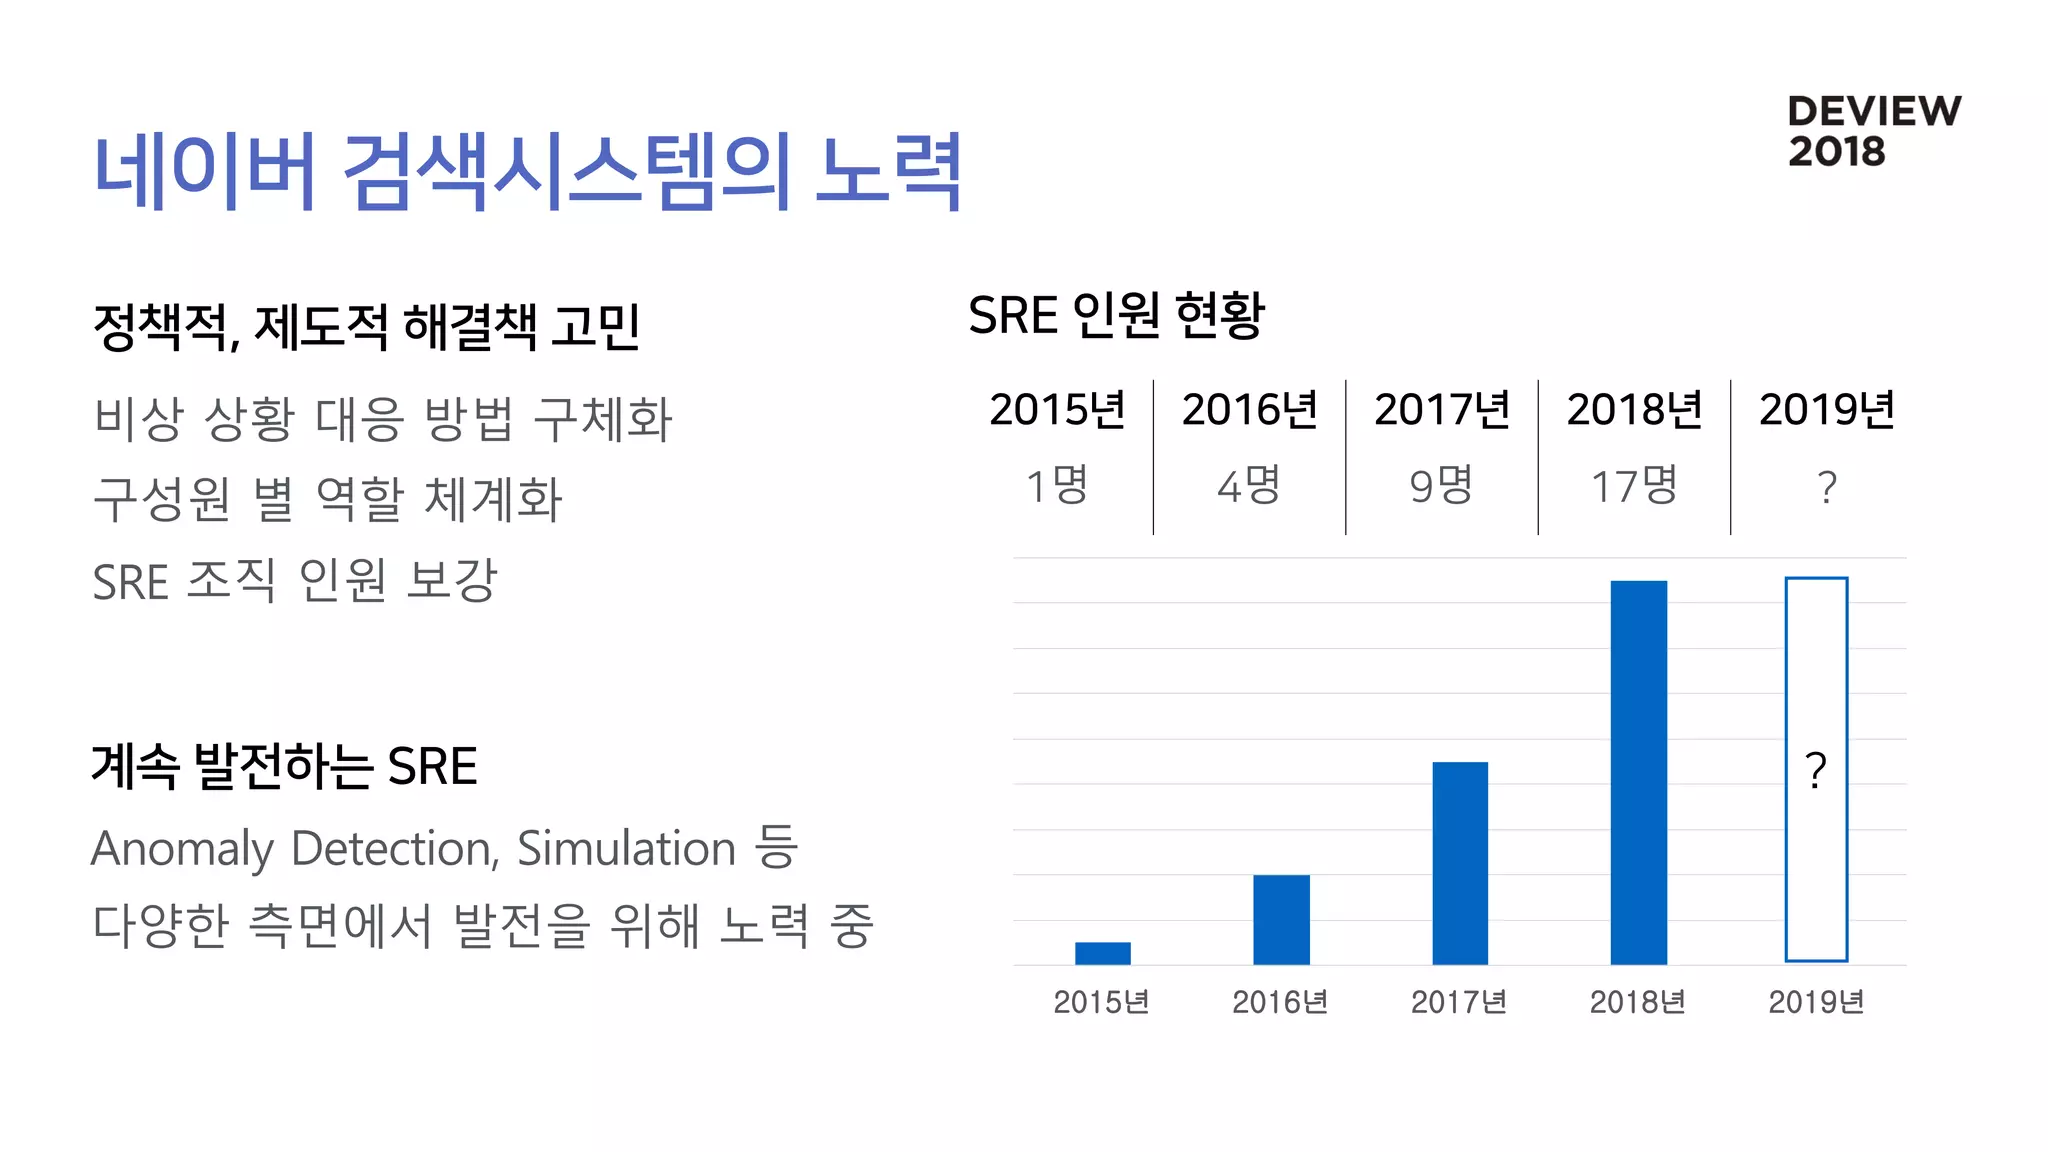Click the 2016년 bar in chart
The width and height of the screenshot is (2048, 1152).
pos(1281,920)
